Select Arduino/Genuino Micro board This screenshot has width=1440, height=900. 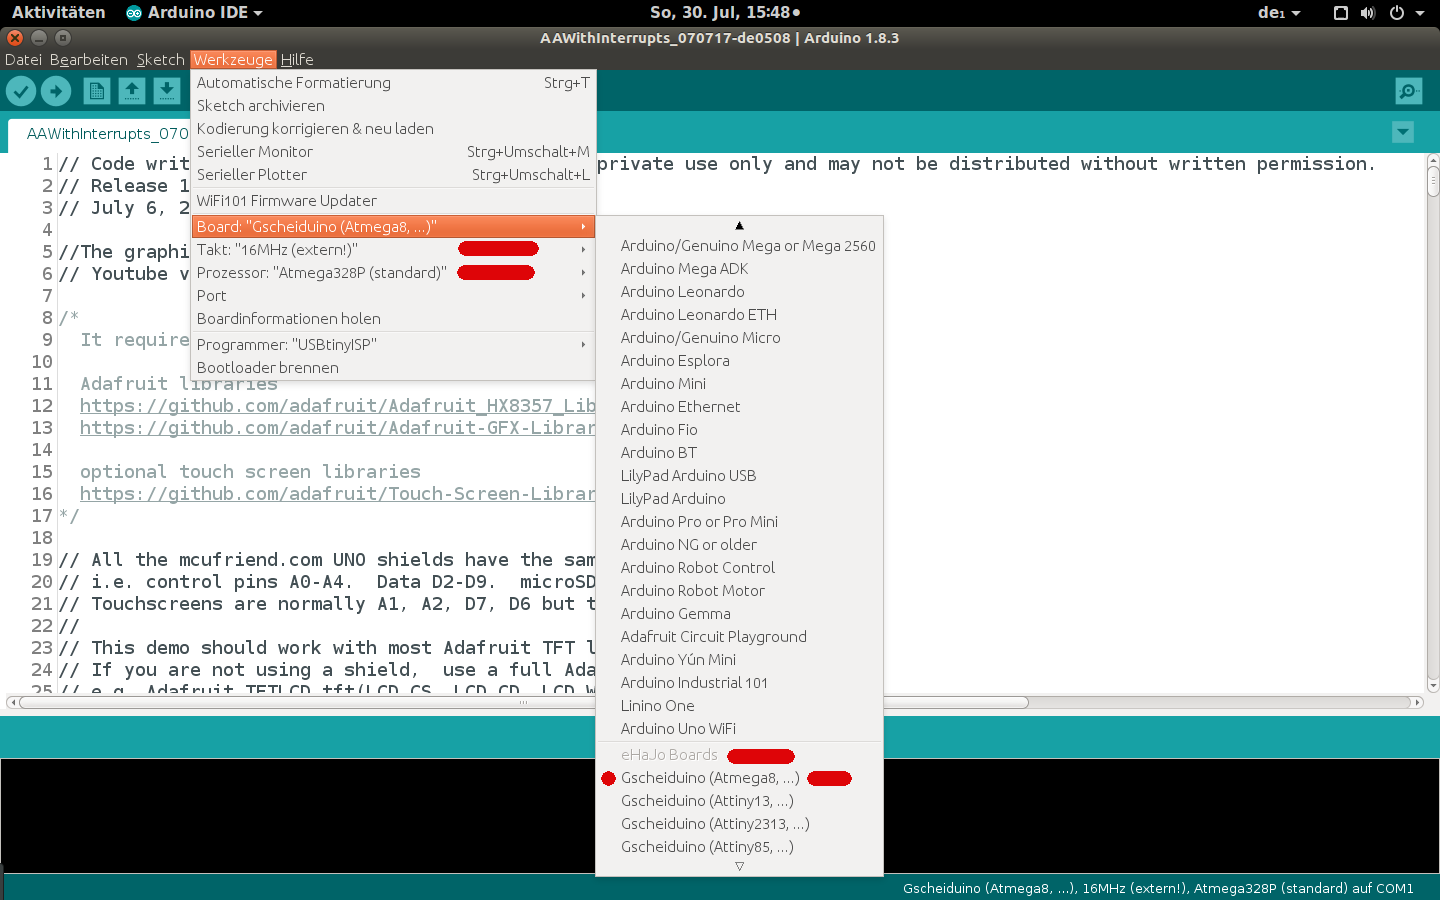(x=739, y=338)
